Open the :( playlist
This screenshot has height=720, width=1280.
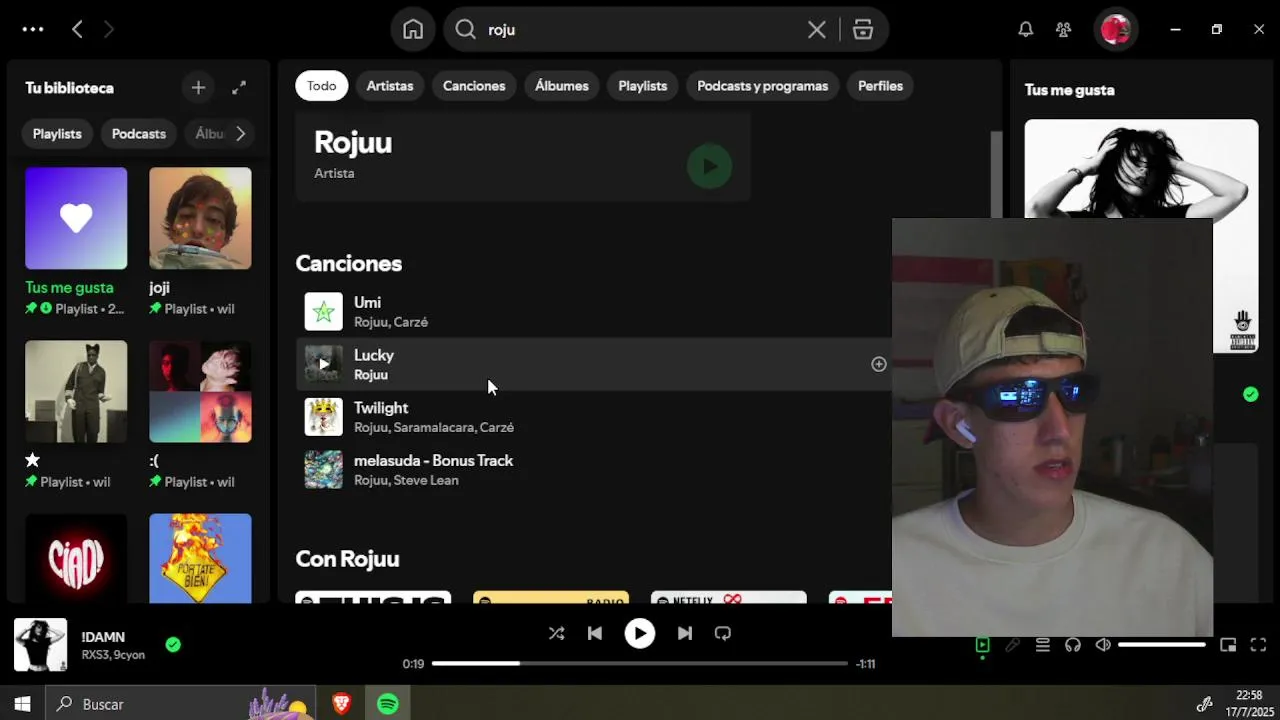200,416
